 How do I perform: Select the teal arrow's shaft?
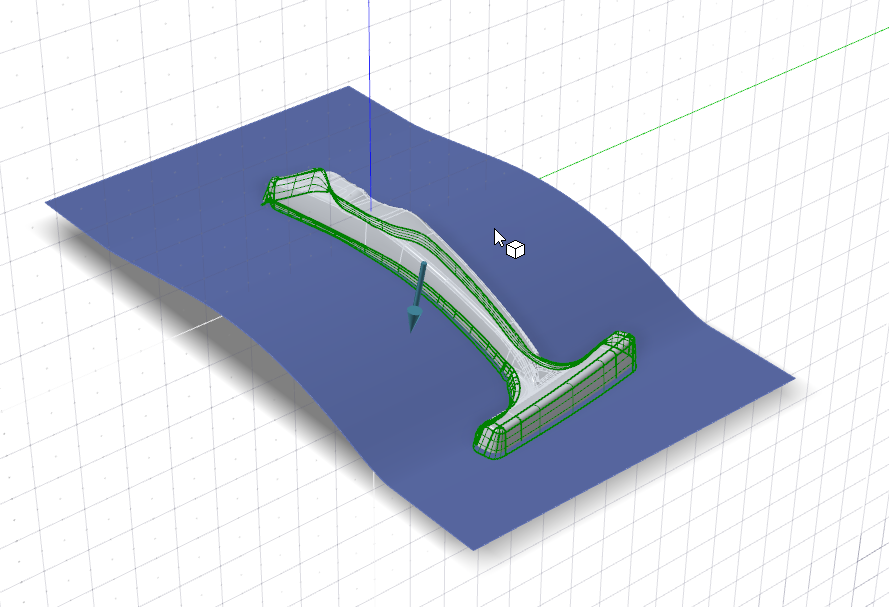click(420, 286)
